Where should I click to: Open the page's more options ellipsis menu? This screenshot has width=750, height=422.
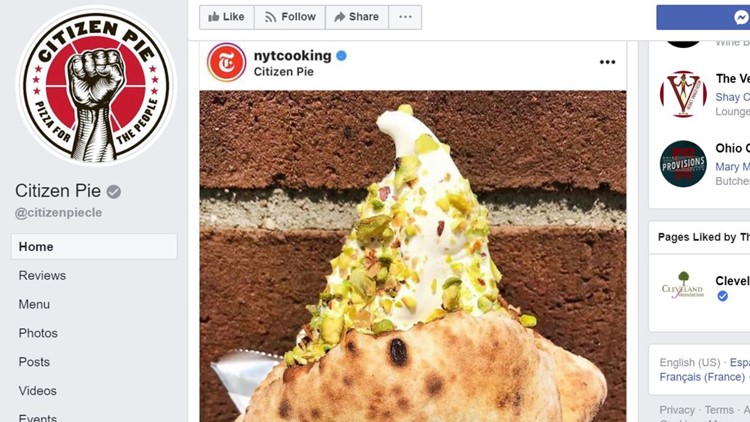pyautogui.click(x=405, y=17)
